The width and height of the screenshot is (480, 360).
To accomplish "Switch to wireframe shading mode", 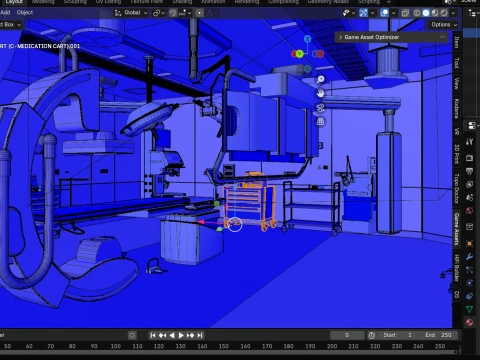I will [417, 13].
